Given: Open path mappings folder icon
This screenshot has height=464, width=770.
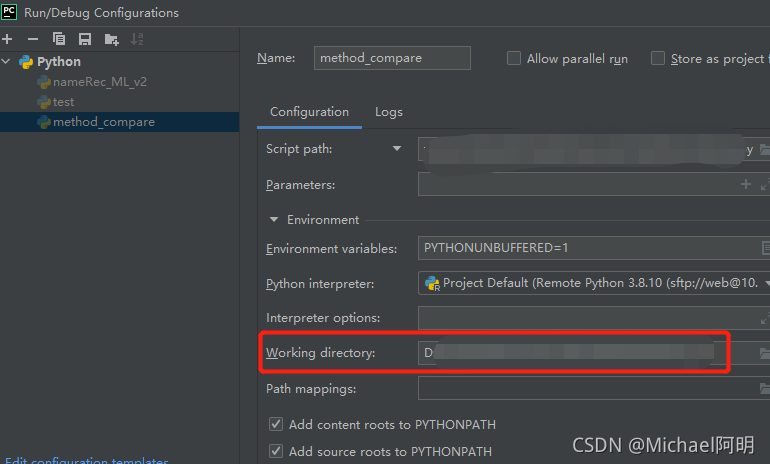Looking at the screenshot, I should click(x=765, y=389).
